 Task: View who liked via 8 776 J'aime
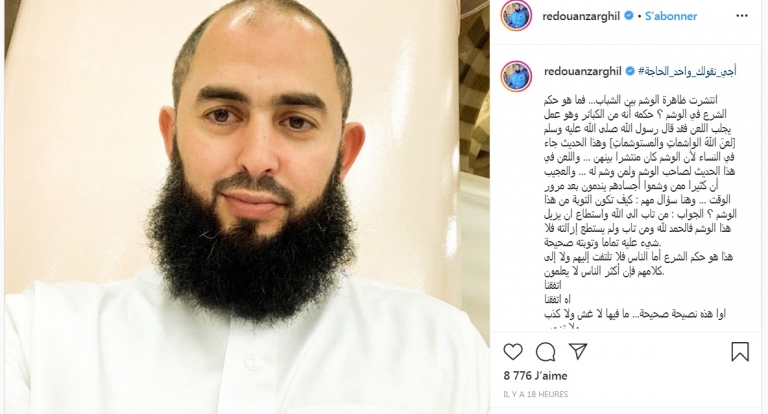pyautogui.click(x=535, y=376)
